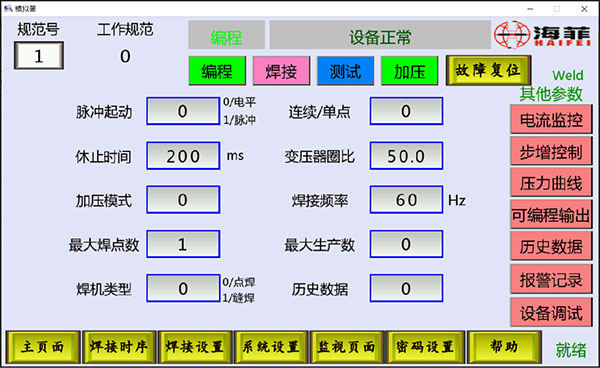Go to 主页面 main page tab
The image size is (600, 368).
[43, 347]
